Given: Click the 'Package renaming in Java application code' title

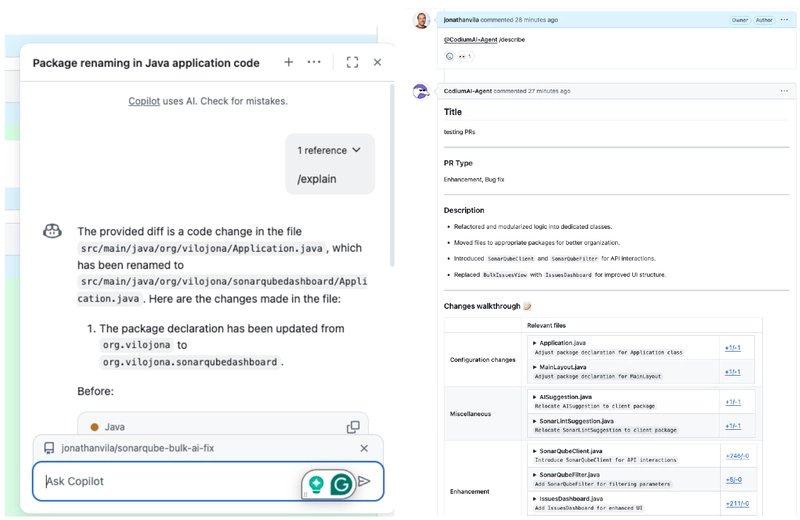Looking at the screenshot, I should pyautogui.click(x=146, y=63).
